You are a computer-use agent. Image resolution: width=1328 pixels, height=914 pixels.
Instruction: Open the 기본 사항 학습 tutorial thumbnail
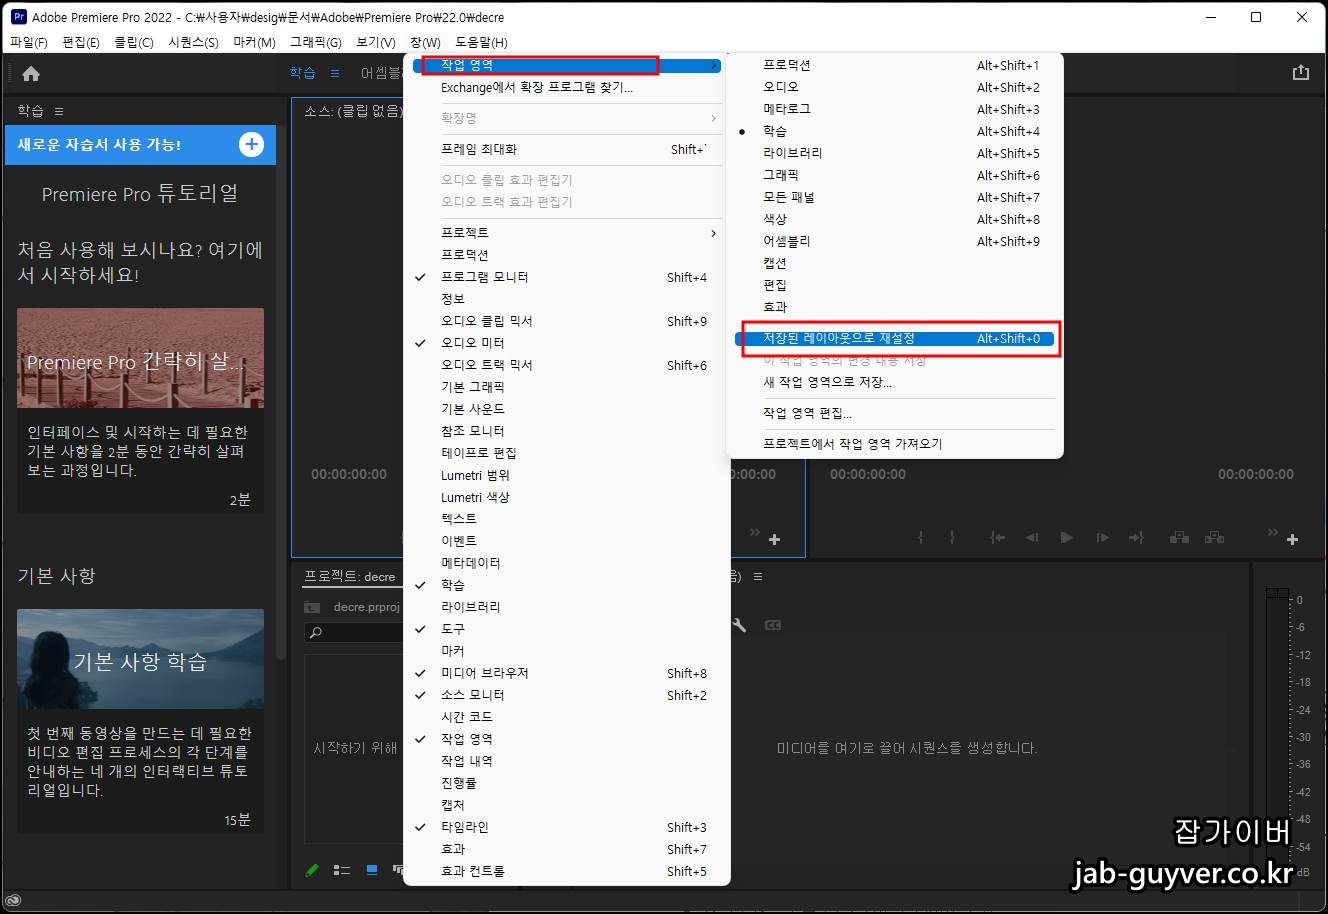point(140,659)
